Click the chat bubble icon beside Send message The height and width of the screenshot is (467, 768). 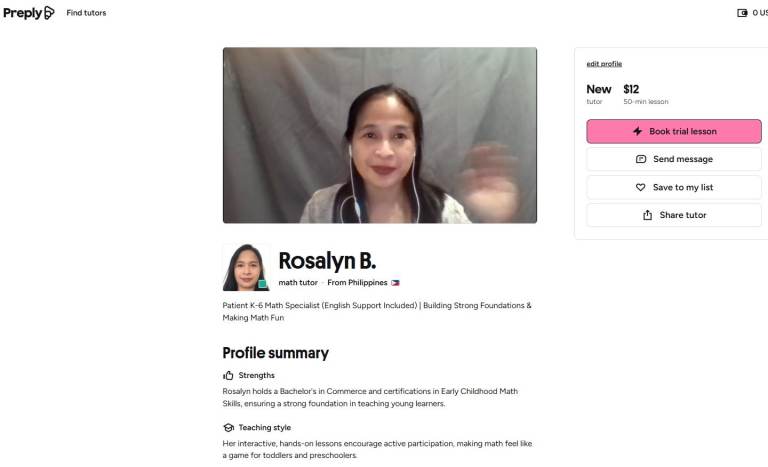(x=641, y=159)
